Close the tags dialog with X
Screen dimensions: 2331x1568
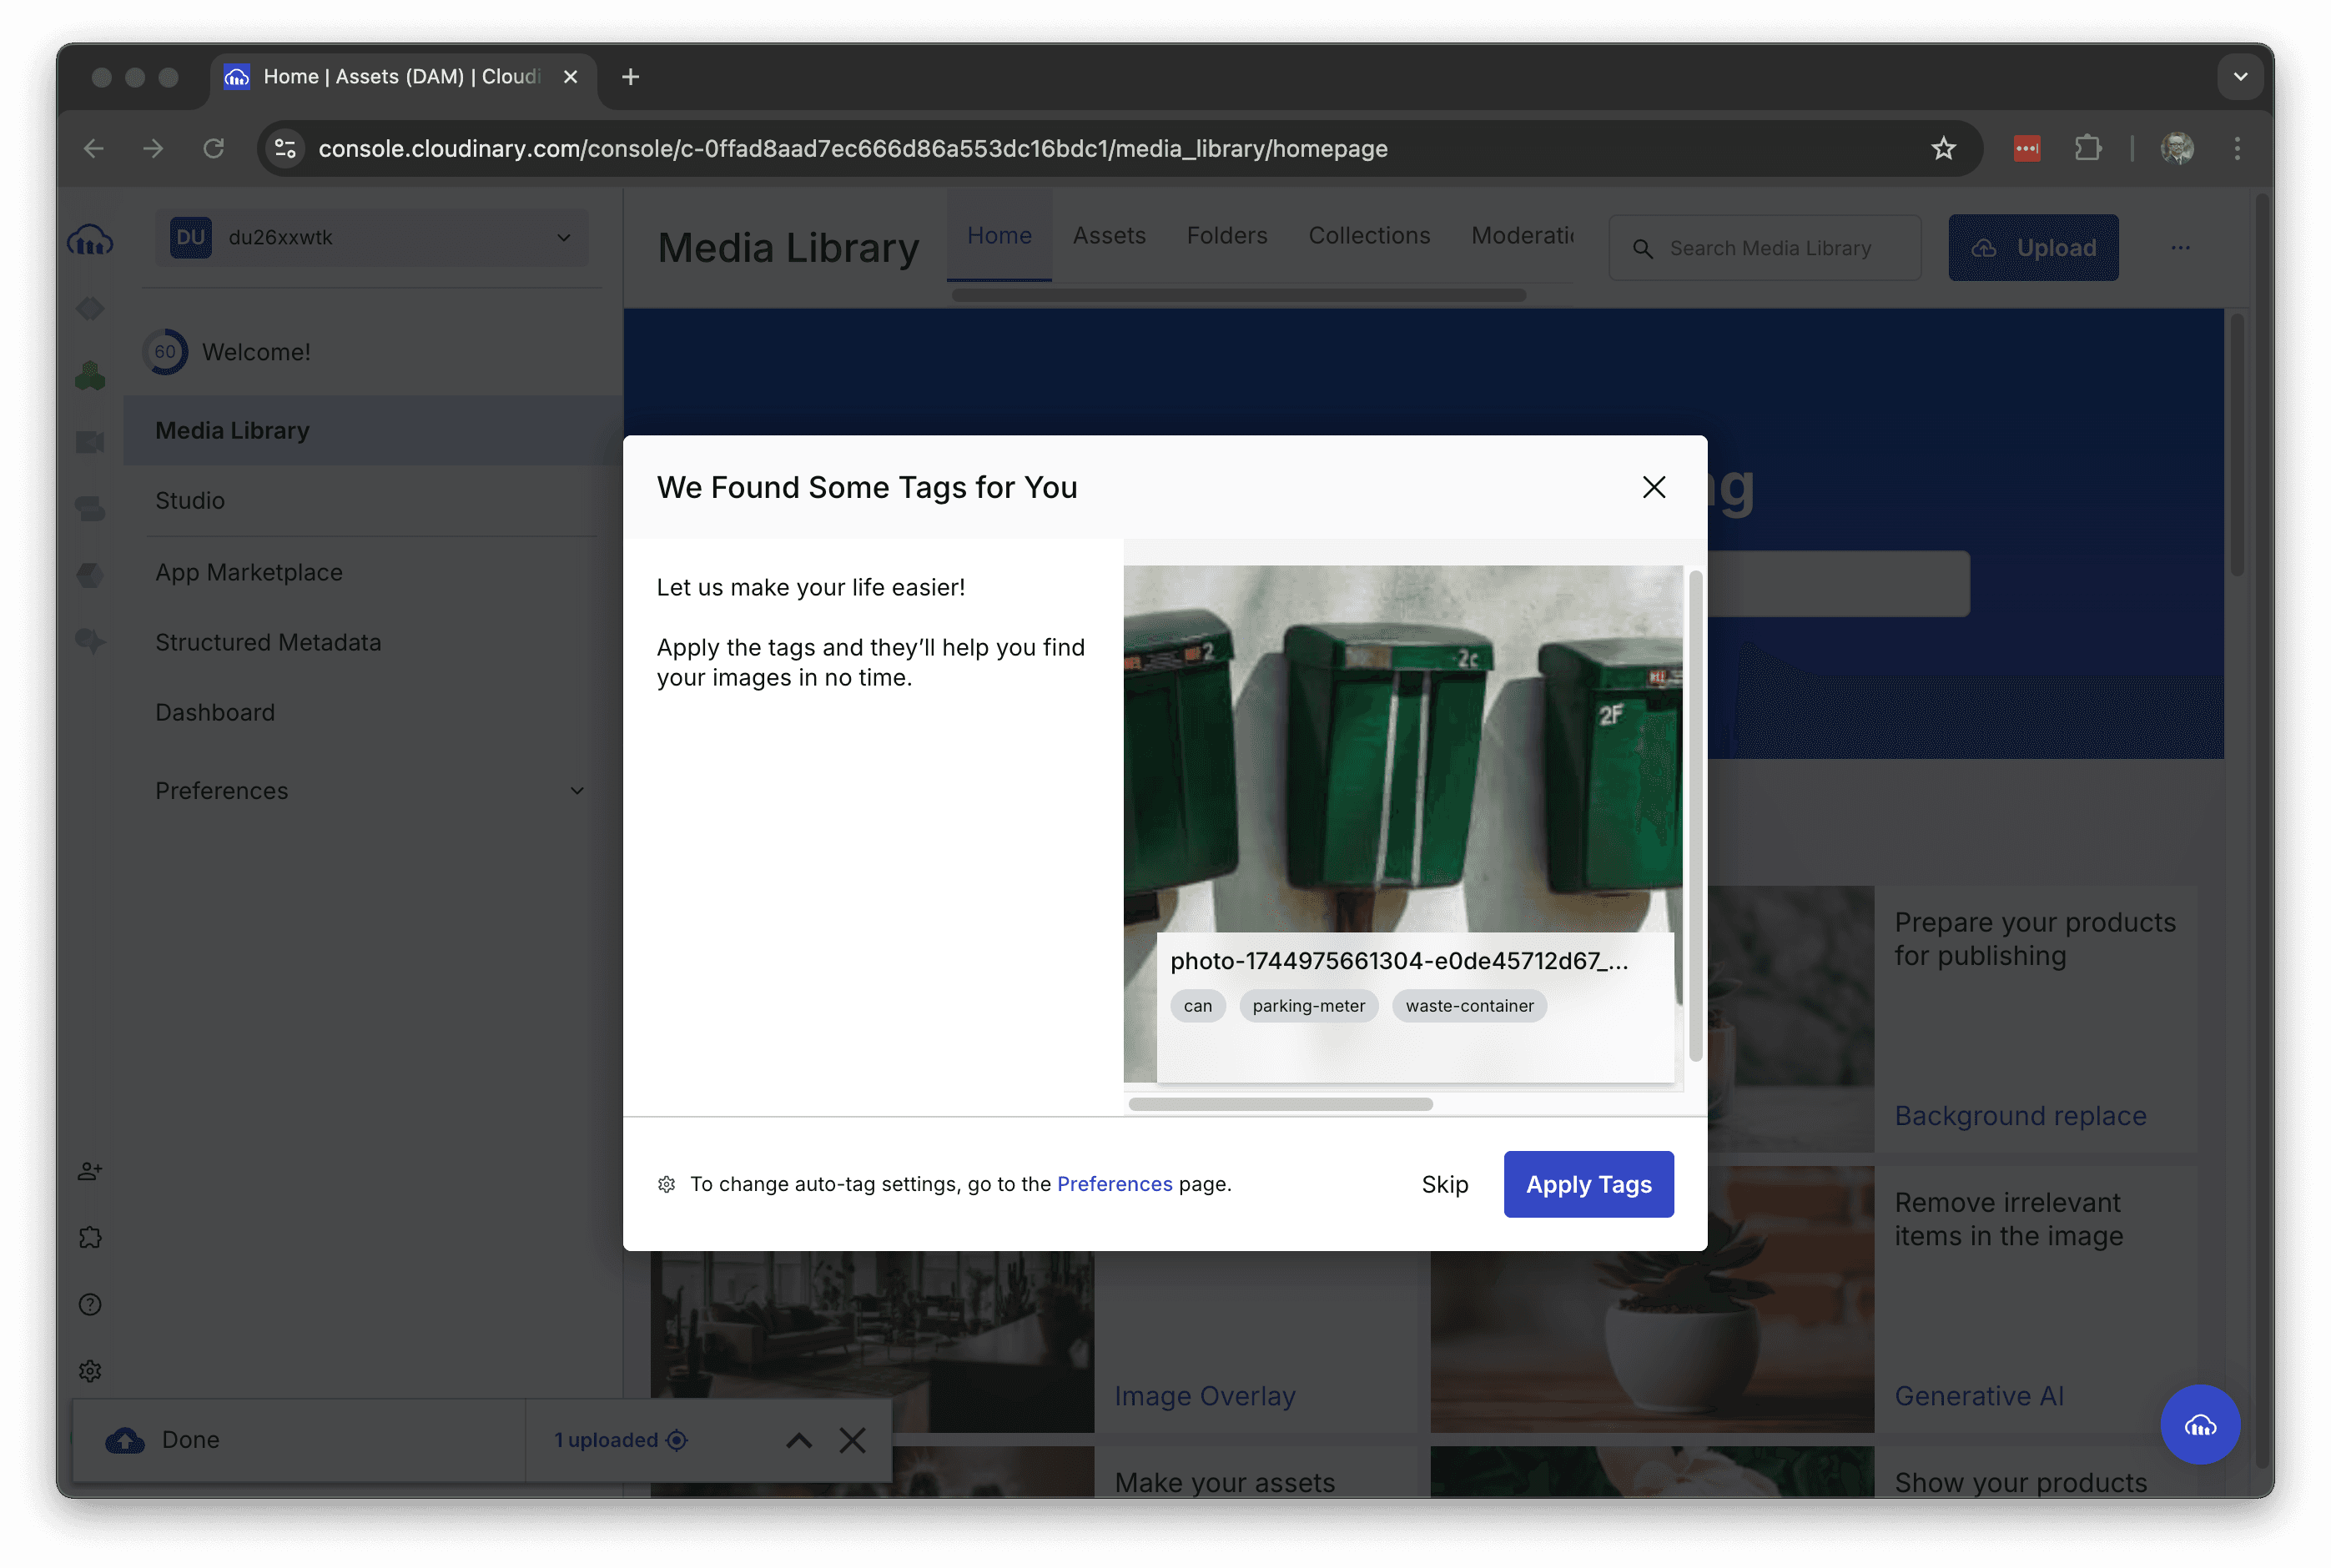click(x=1653, y=487)
